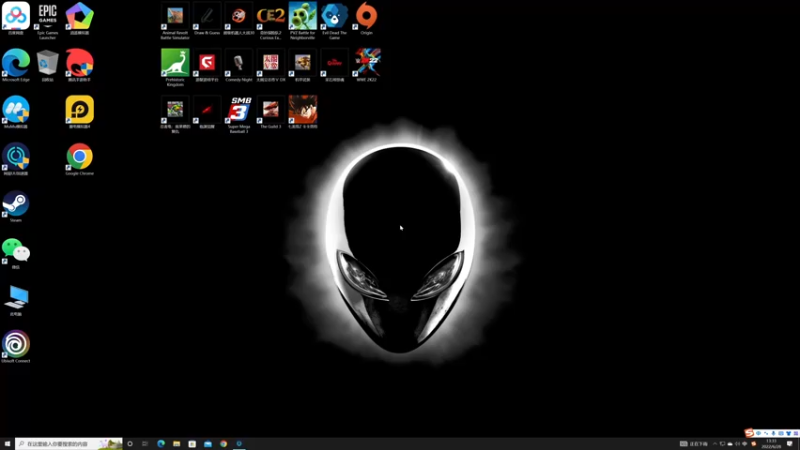800x450 pixels.
Task: Open the WeChat desktop shortcut
Action: click(16, 253)
